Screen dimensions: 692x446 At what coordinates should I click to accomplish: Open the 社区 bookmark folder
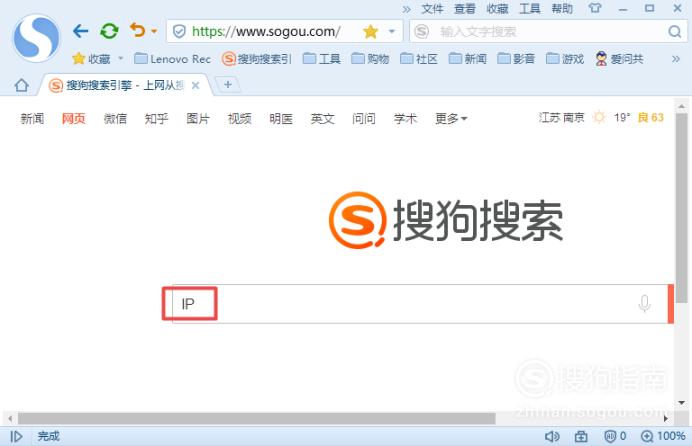pyautogui.click(x=419, y=59)
